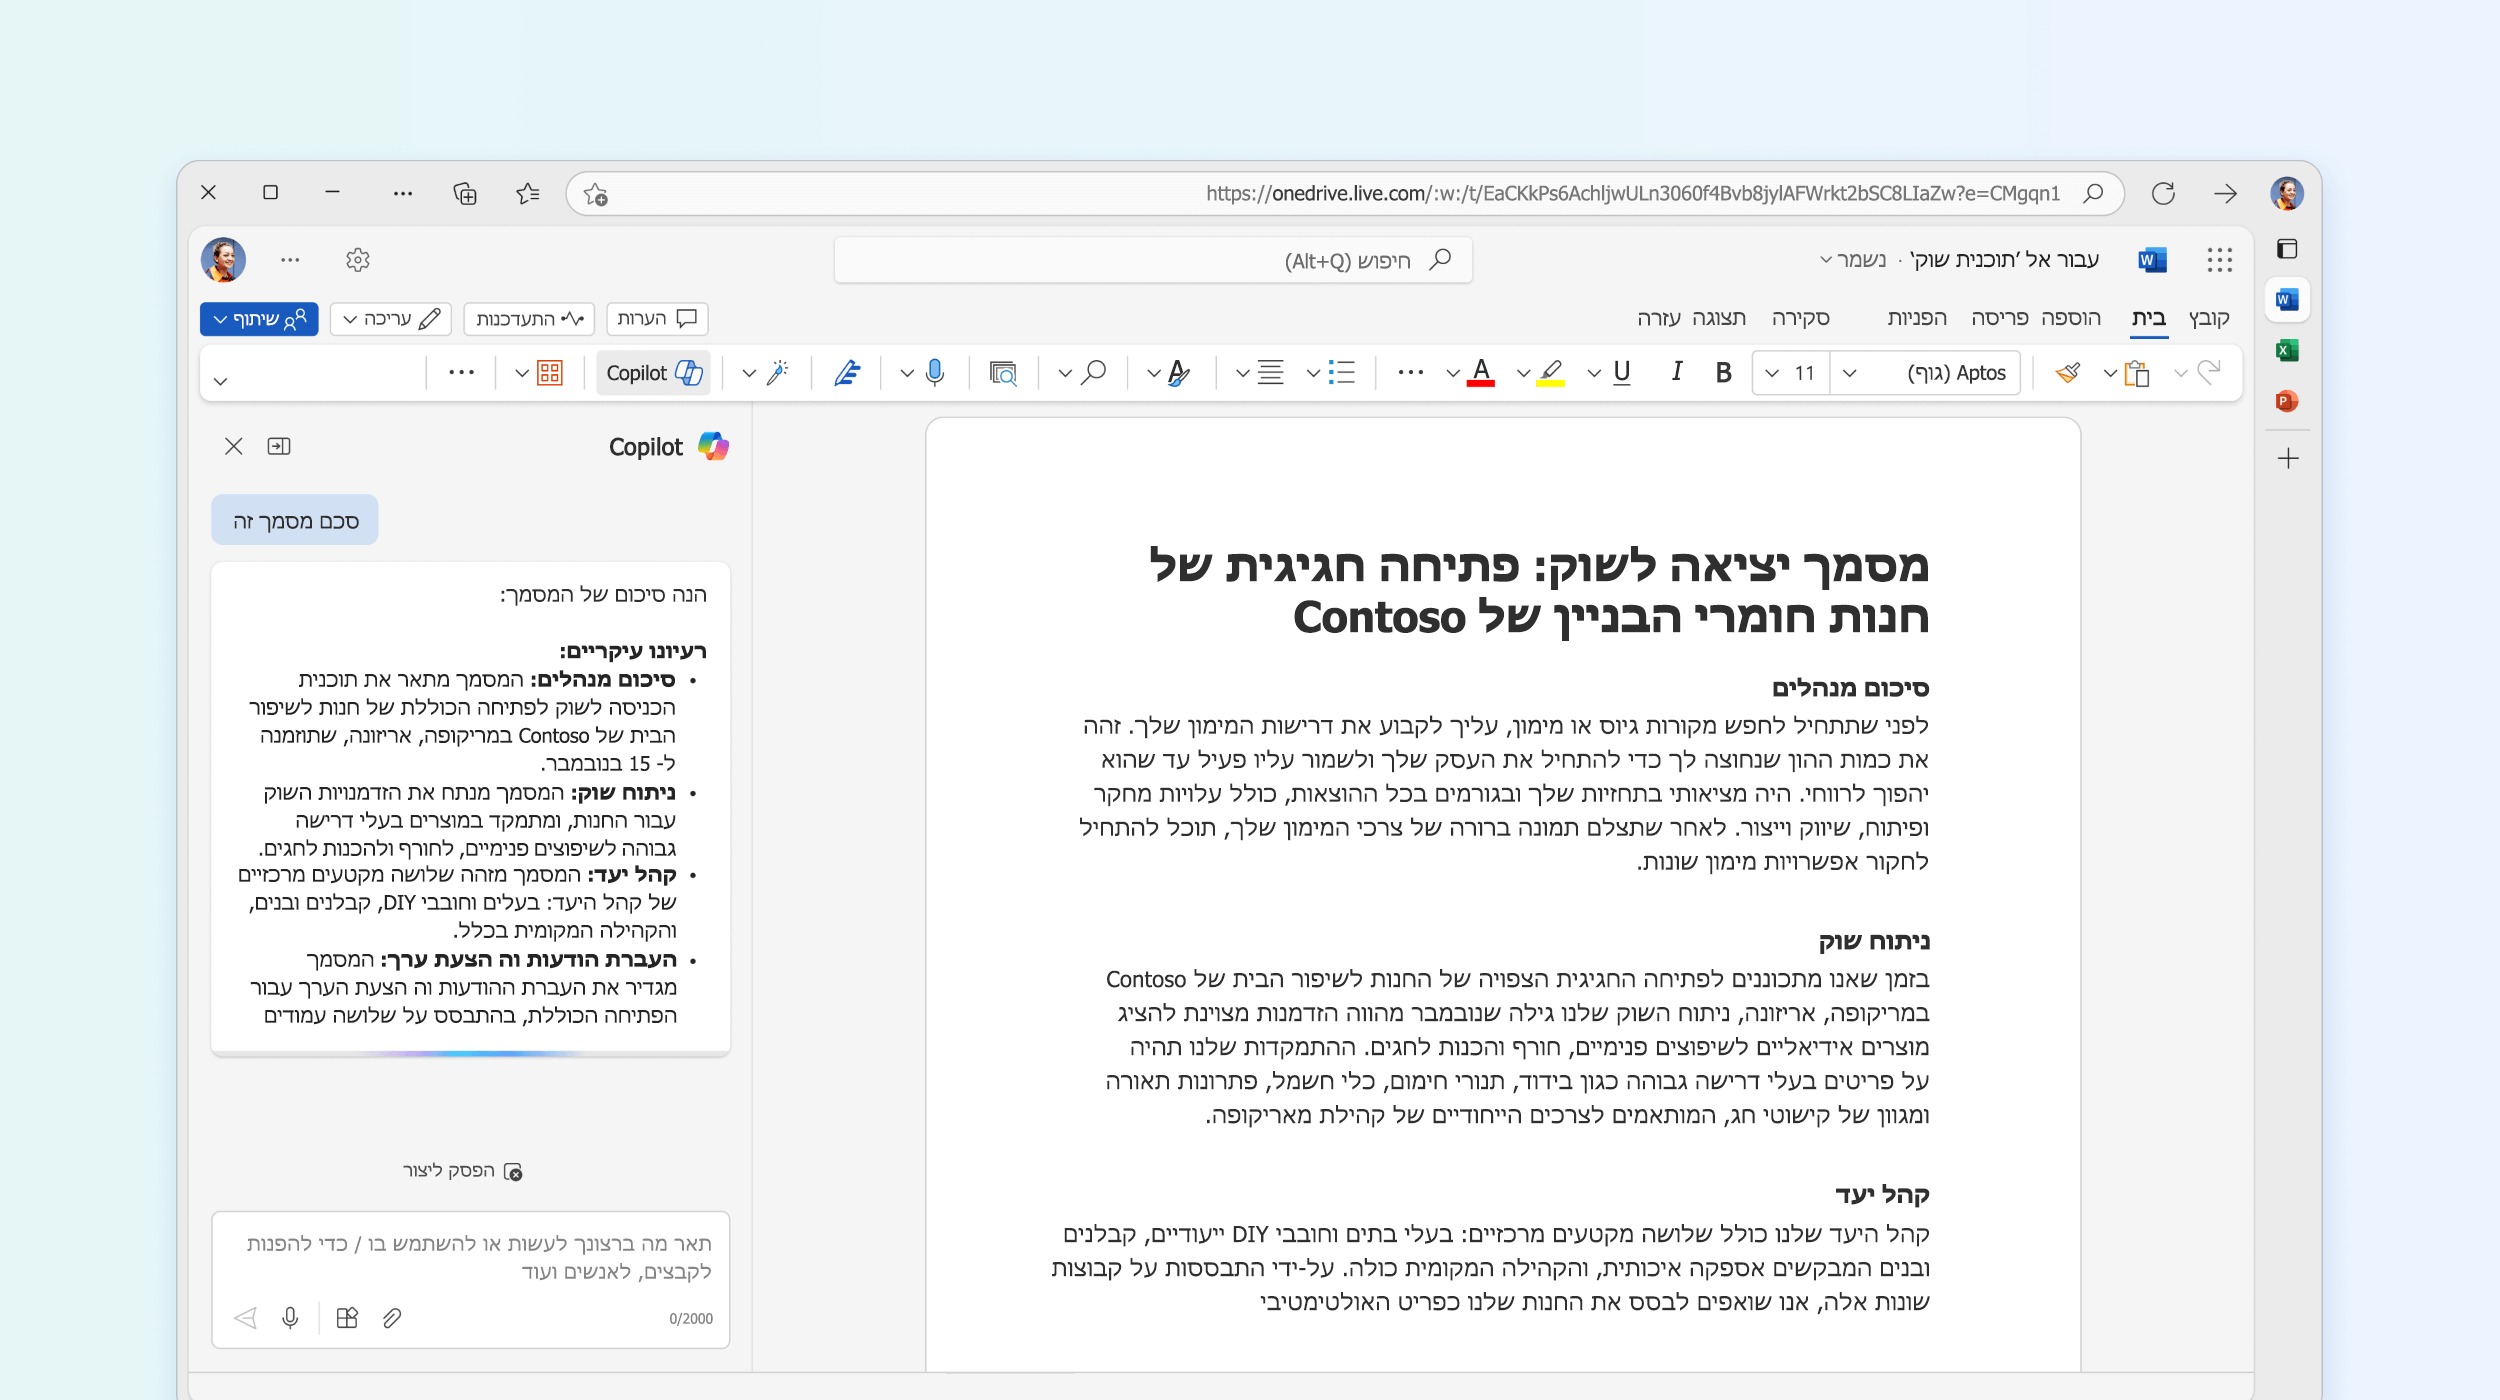Apply red font color
The width and height of the screenshot is (2500, 1400).
coord(1481,373)
